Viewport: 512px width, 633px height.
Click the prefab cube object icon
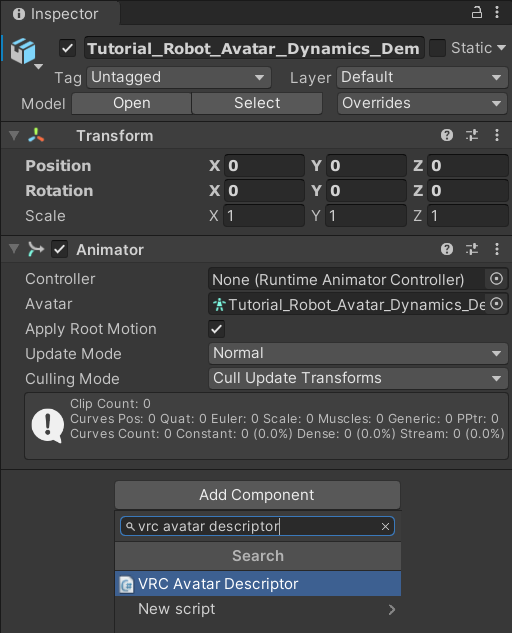[23, 51]
